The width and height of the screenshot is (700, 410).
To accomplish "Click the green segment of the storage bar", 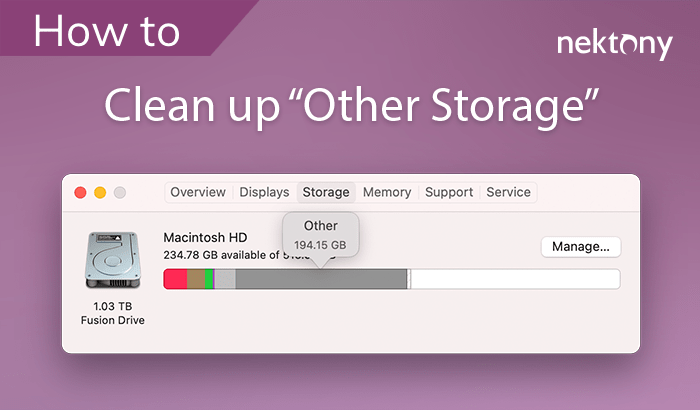I will click(x=209, y=279).
